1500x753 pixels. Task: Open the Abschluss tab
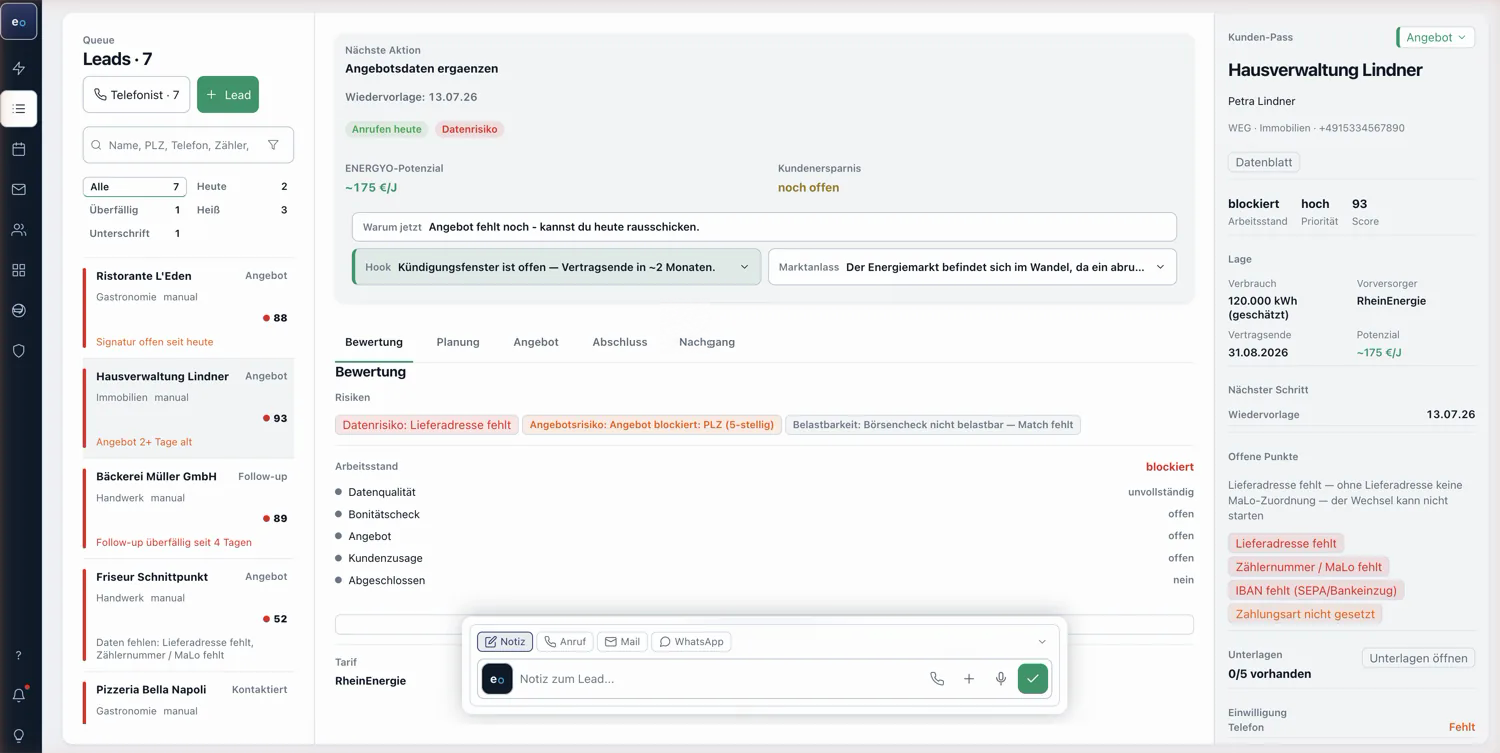(x=620, y=342)
